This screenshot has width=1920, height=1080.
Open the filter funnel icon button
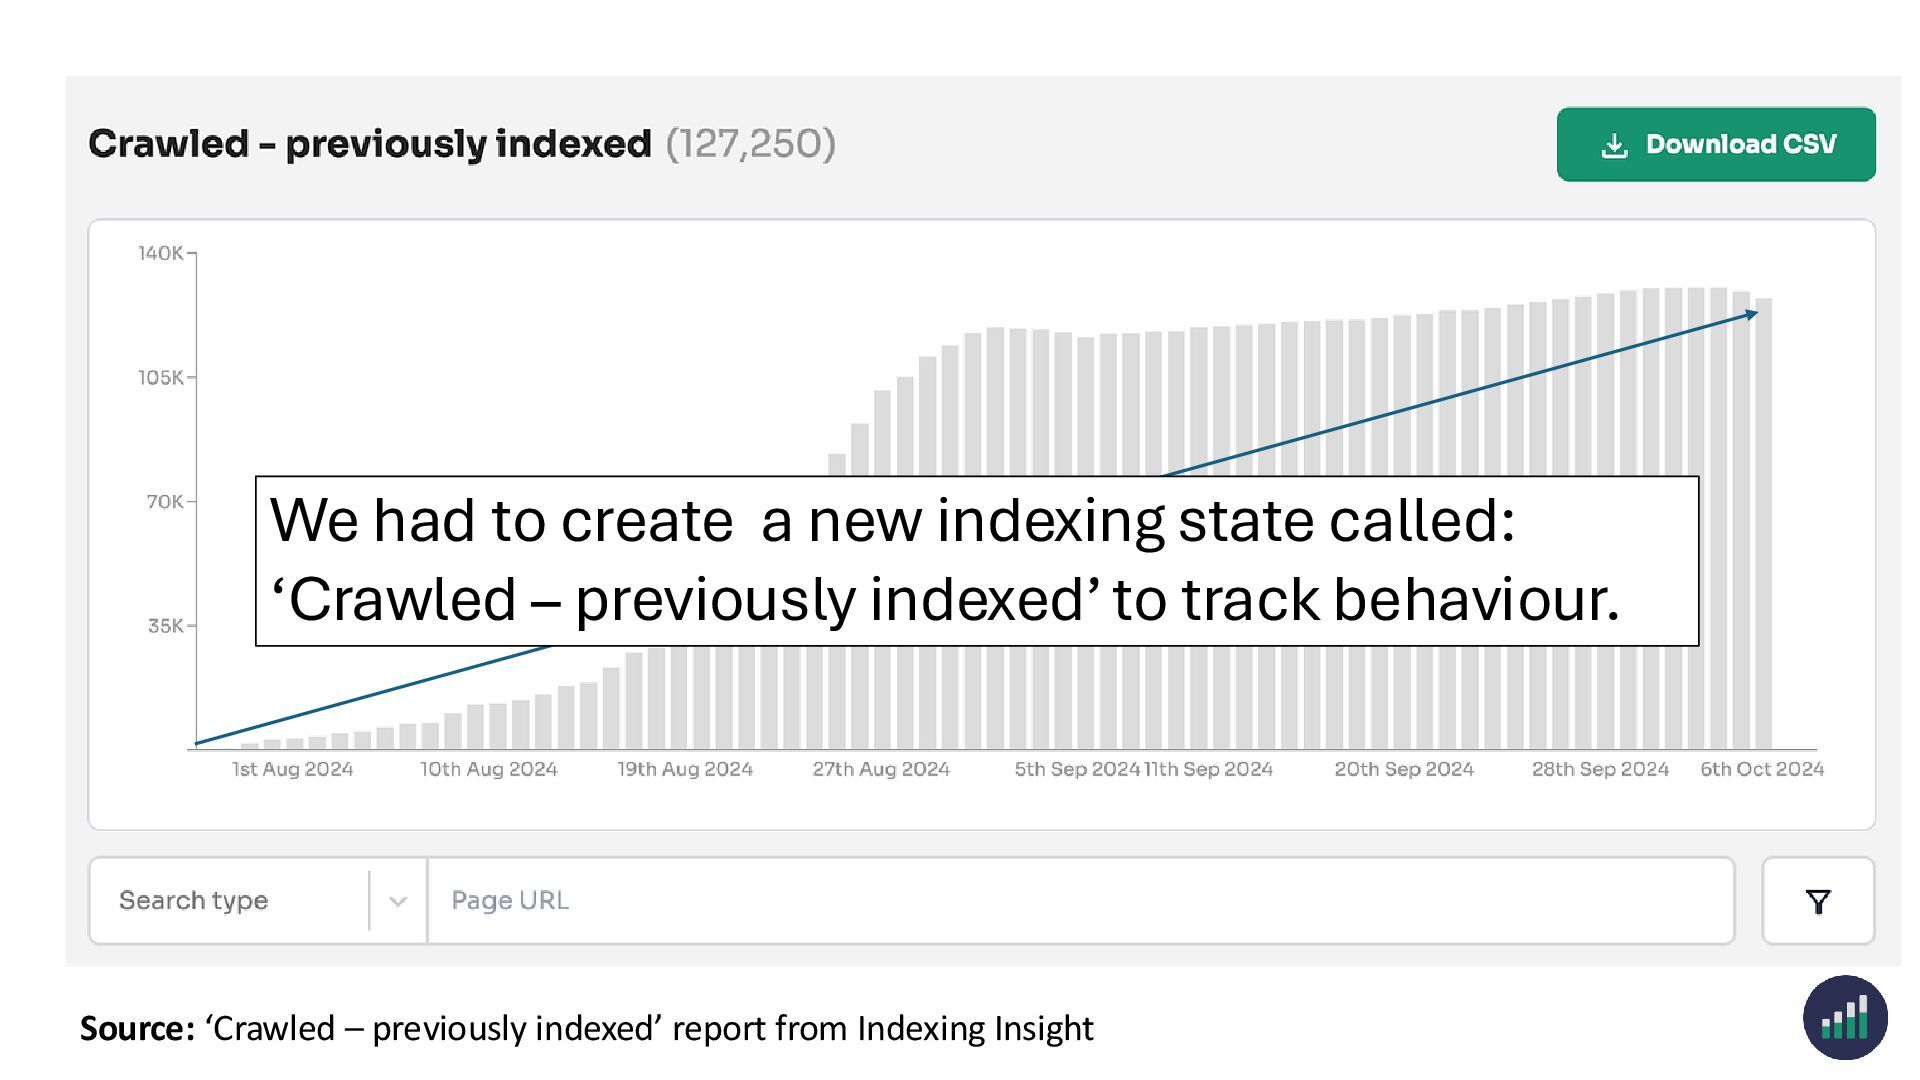pyautogui.click(x=1817, y=901)
